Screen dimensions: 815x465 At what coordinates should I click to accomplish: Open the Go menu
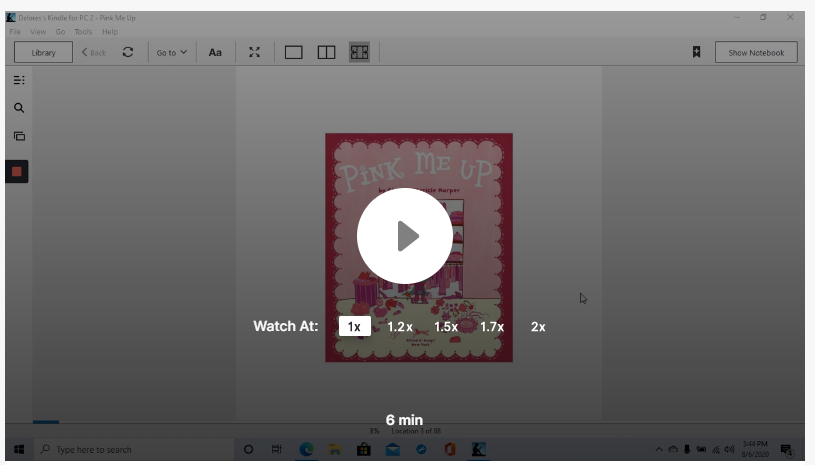click(x=60, y=32)
